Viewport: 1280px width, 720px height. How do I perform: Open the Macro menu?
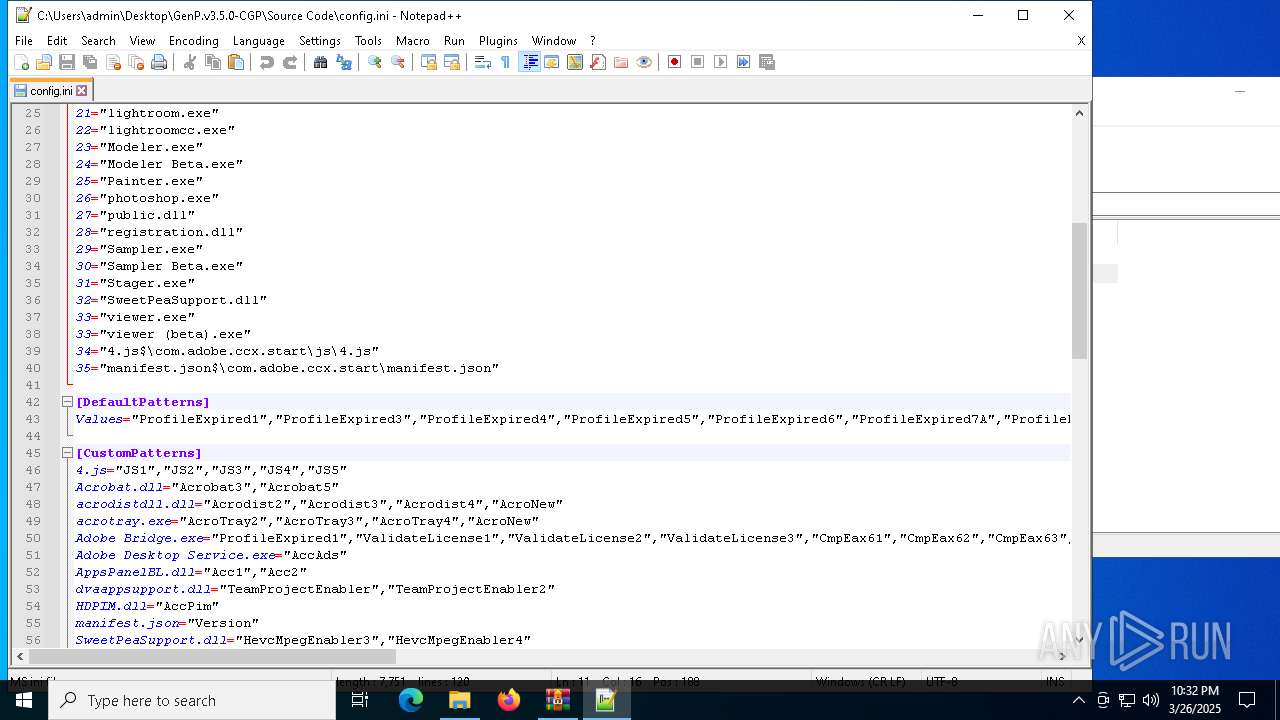click(x=412, y=41)
